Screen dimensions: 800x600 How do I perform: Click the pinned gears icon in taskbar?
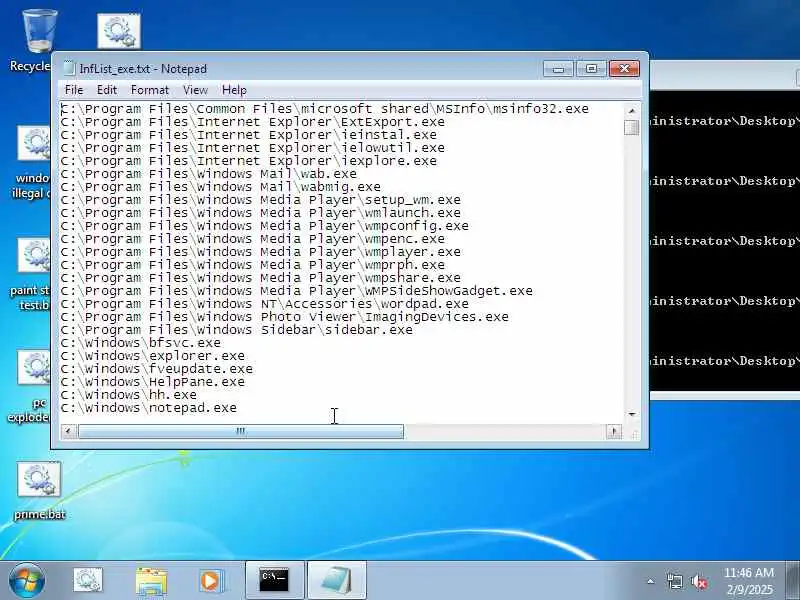pyautogui.click(x=88, y=581)
